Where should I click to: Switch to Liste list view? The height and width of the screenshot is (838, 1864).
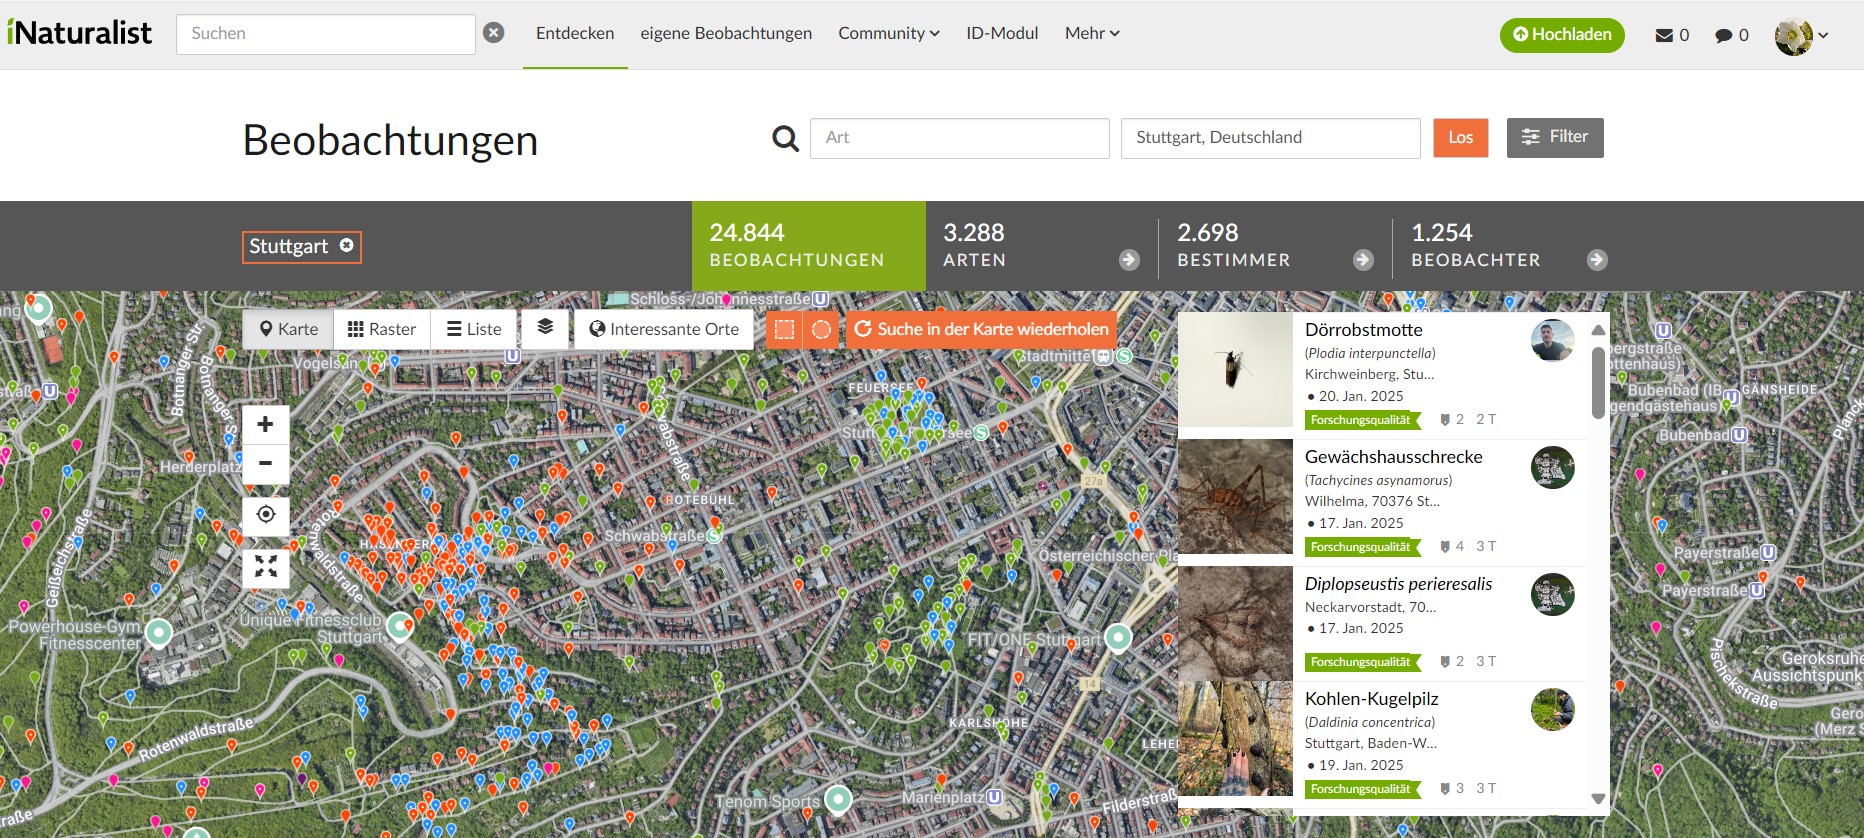[474, 329]
